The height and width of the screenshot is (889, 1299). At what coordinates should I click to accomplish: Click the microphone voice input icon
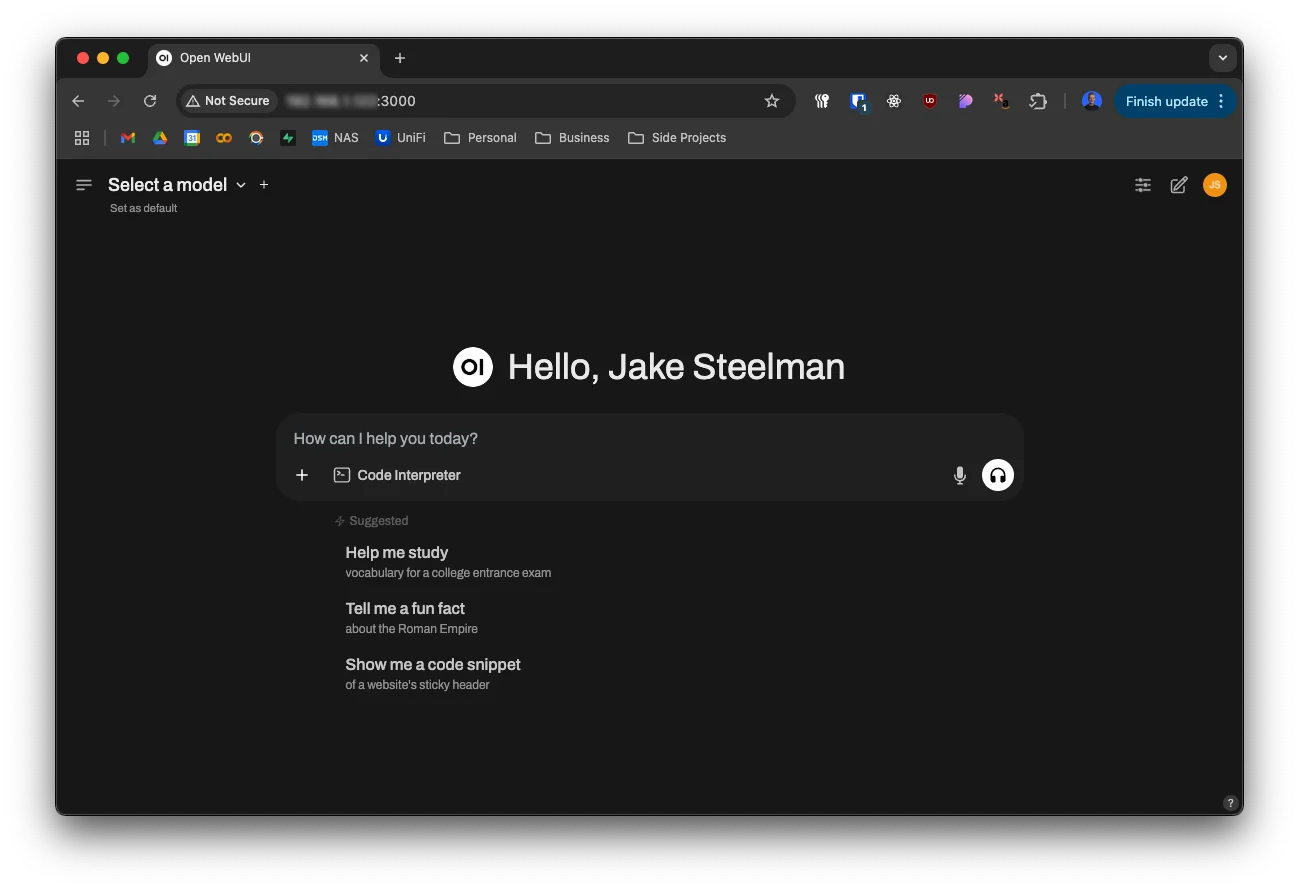point(960,476)
